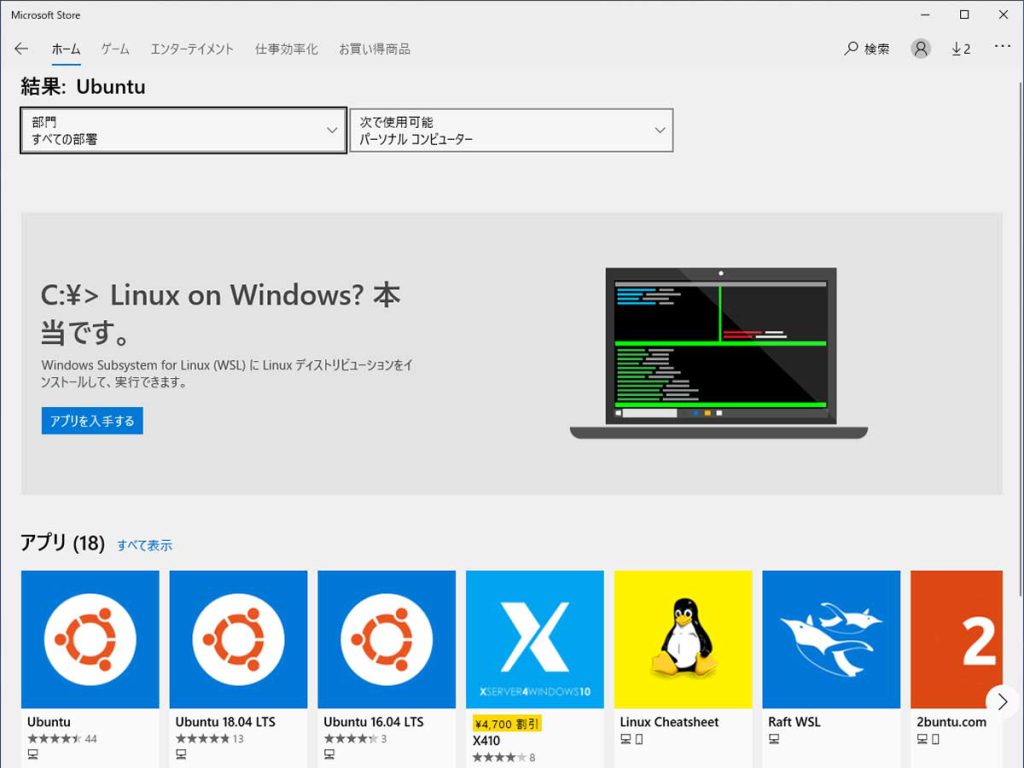Click the Raft WSL title text
The image size is (1024, 768).
794,722
